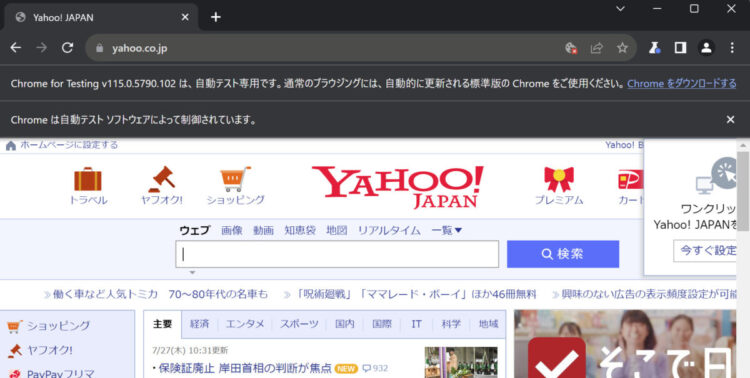Focus the Yahoo search input box
The height and width of the screenshot is (378, 750).
coord(337,254)
